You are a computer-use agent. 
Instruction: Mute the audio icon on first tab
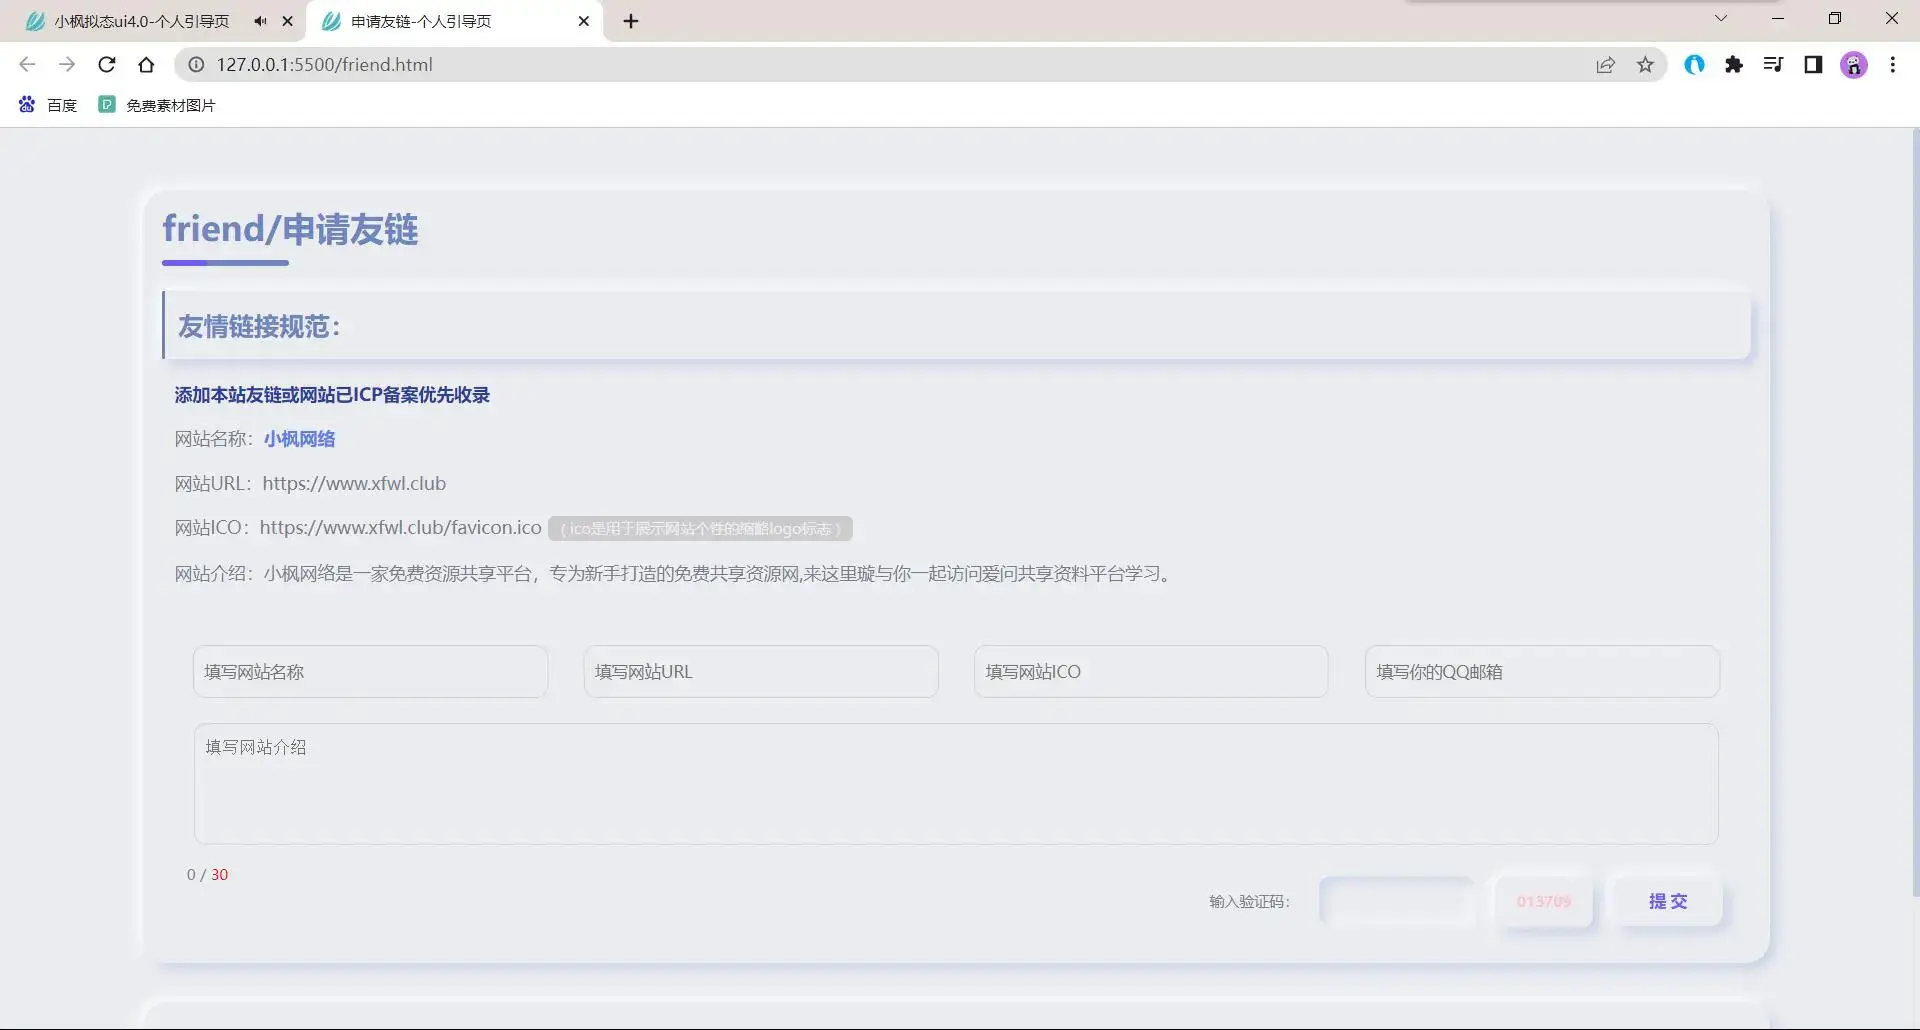coord(260,21)
